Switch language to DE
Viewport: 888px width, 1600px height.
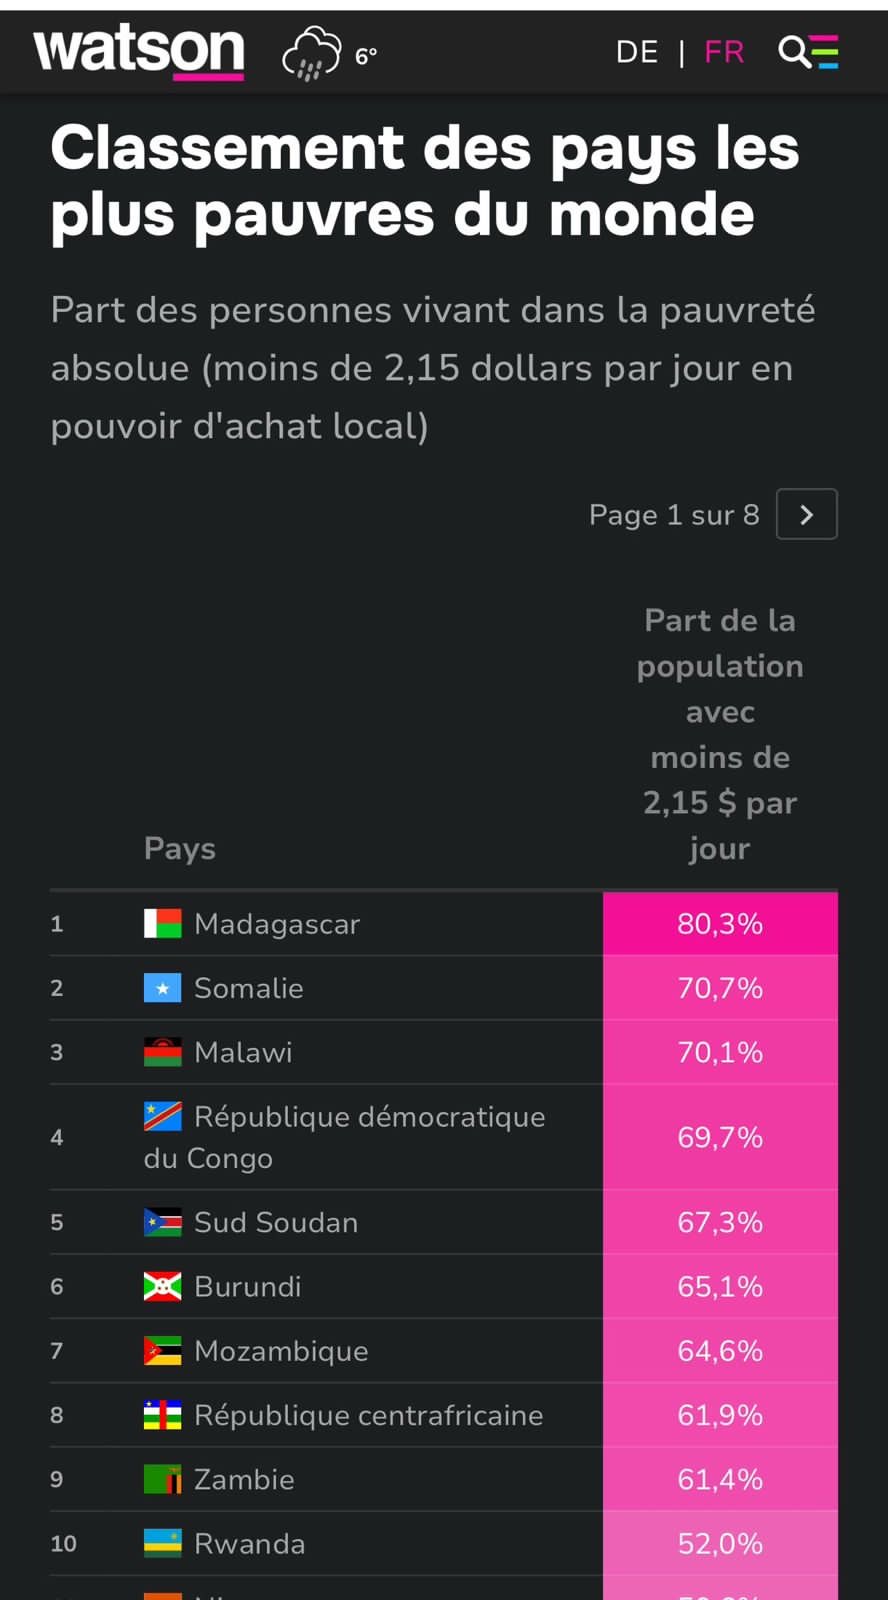[637, 52]
